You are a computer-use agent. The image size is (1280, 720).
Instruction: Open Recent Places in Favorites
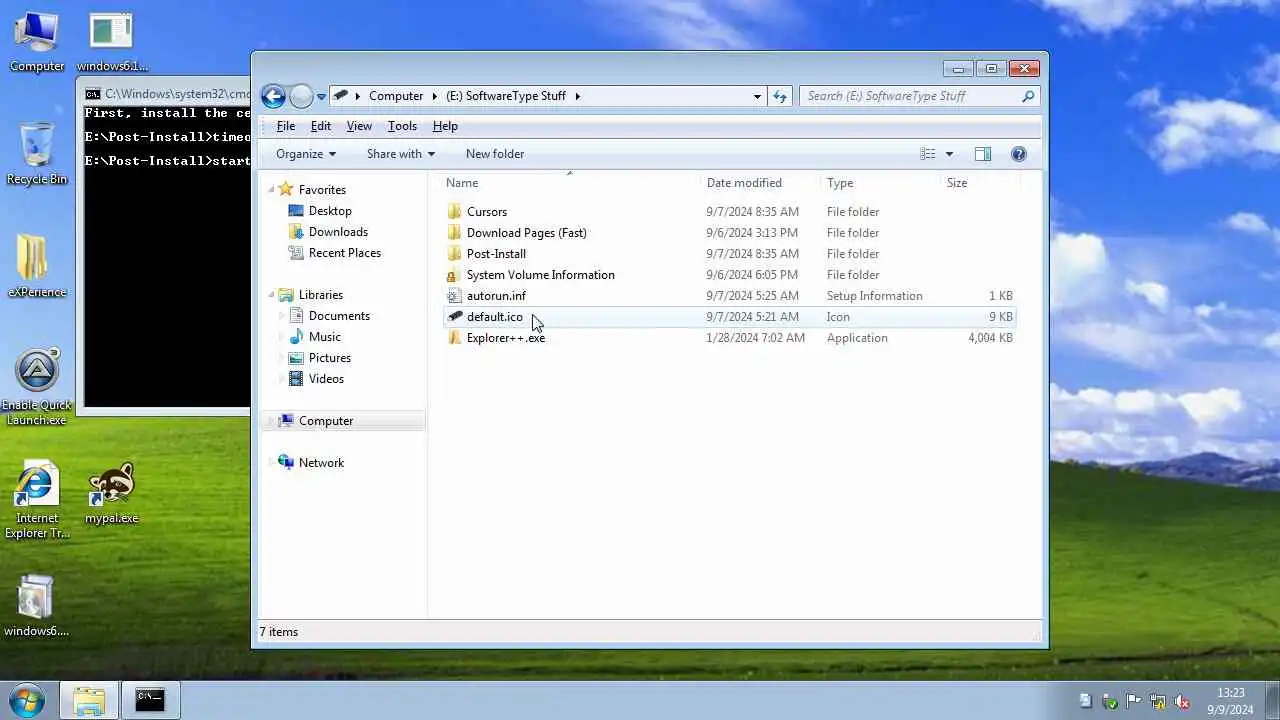pyautogui.click(x=345, y=253)
